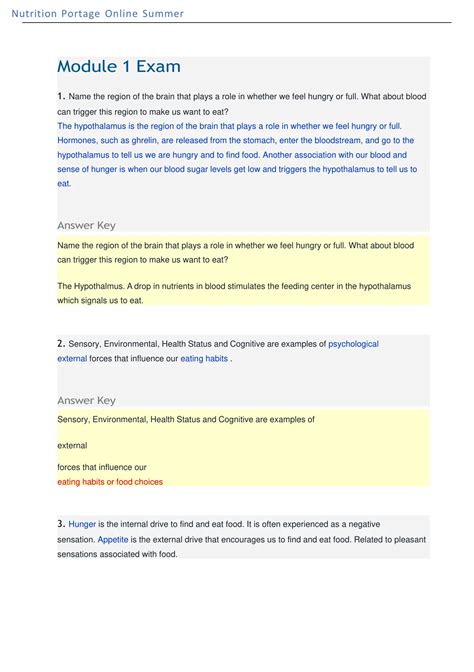This screenshot has height=672, width=474.
Task: Click the Nutrition Portage Online Summer header
Action: point(97,13)
